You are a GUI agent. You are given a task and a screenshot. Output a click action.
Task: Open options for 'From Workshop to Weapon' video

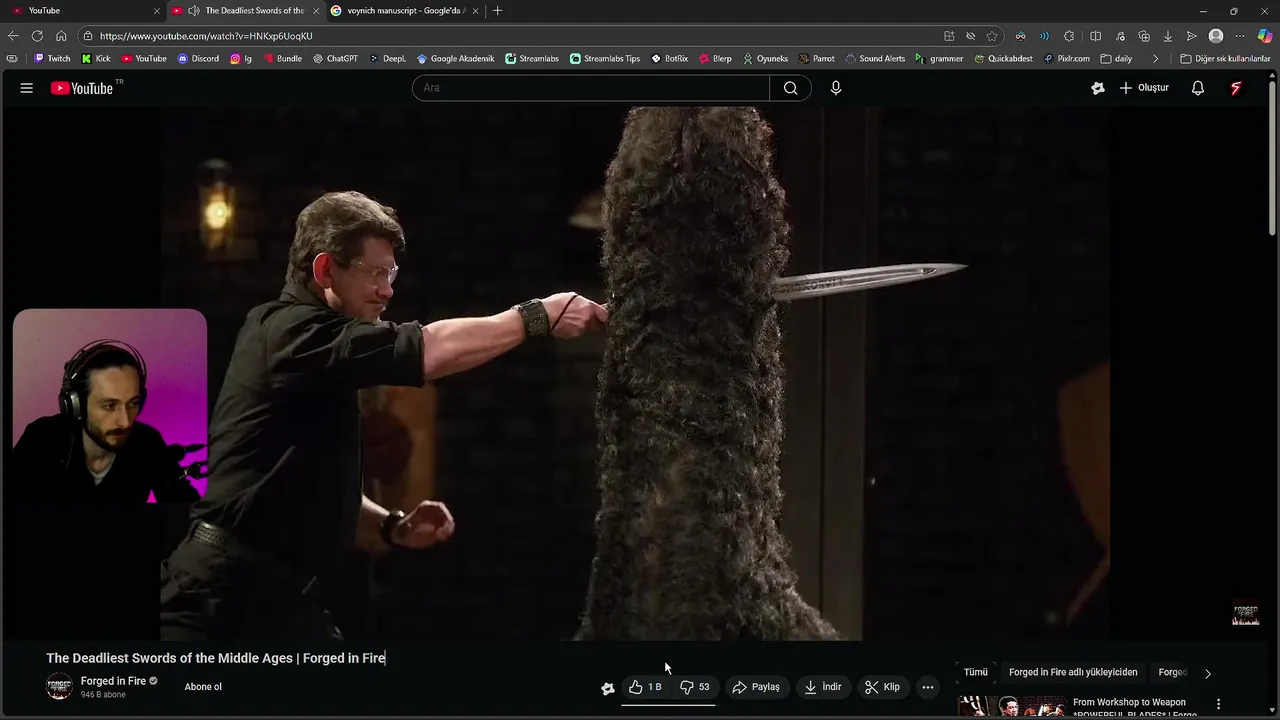click(1218, 704)
